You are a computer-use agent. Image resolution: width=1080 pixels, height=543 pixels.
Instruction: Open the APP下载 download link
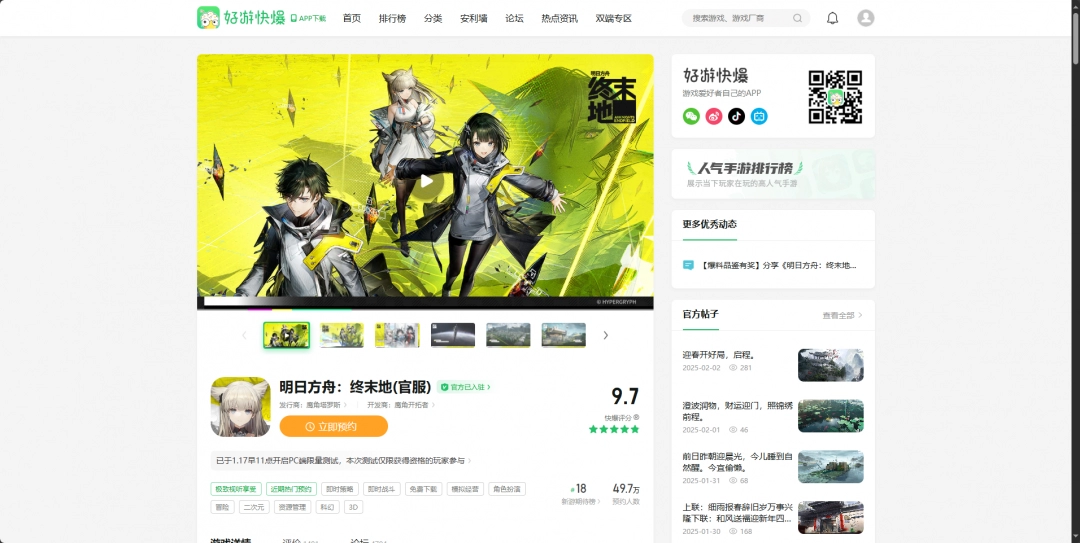coord(308,19)
